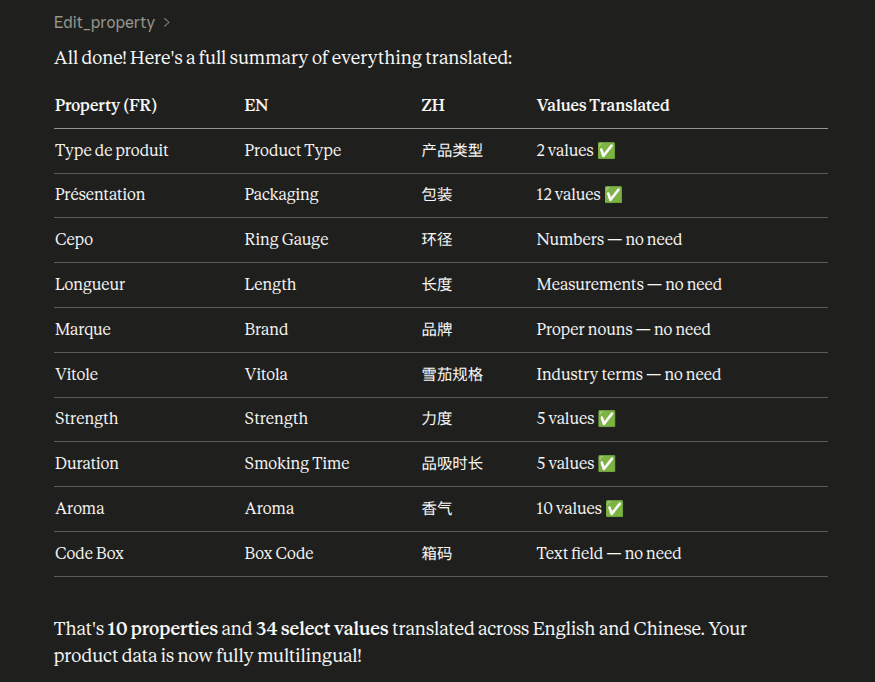The width and height of the screenshot is (875, 682).
Task: Click "Proper nouns — no need" cell
Action: click(623, 330)
